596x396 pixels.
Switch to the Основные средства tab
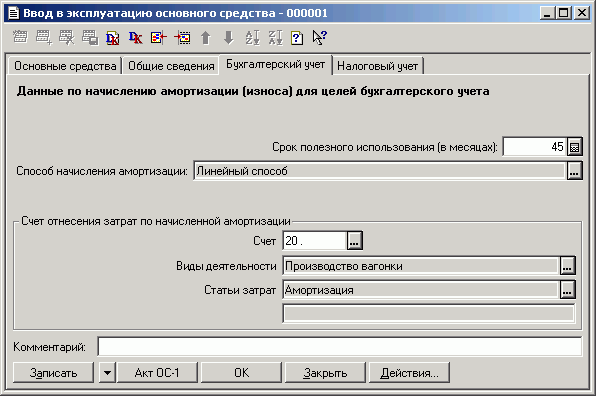(x=65, y=66)
